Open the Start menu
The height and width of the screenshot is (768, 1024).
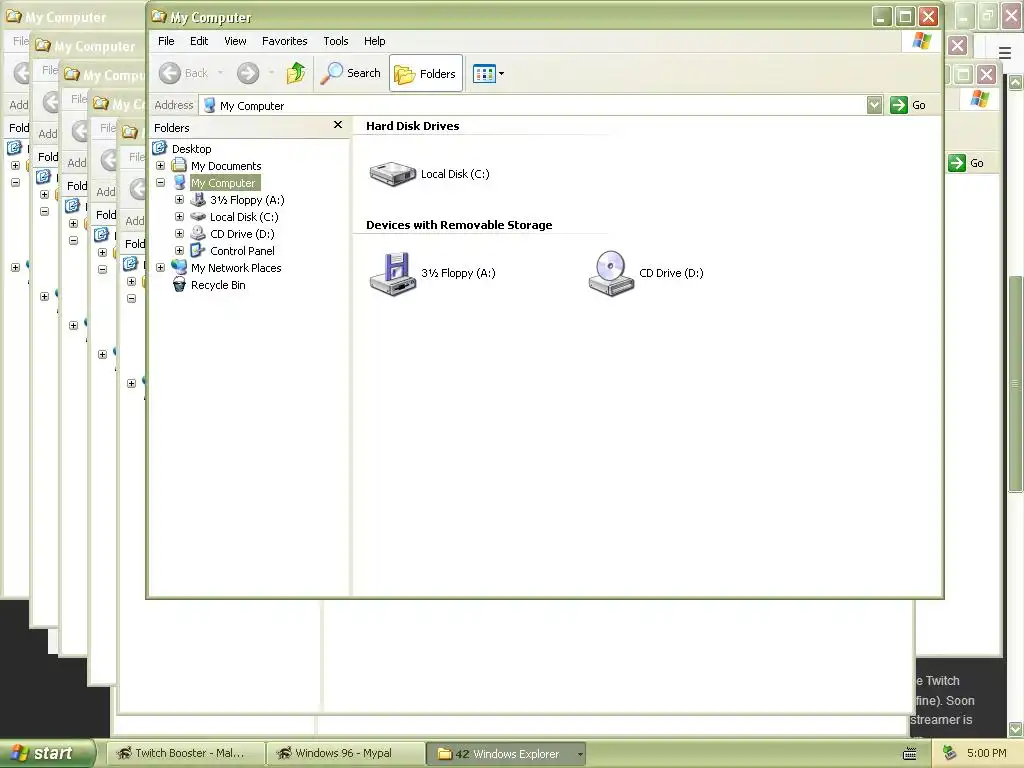pos(47,753)
